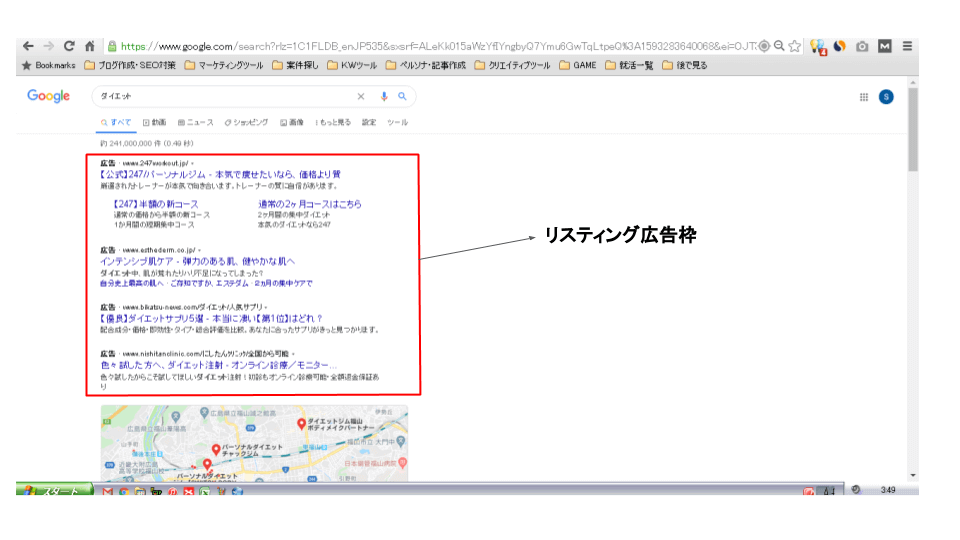
Task: Open the camera extension icon
Action: [862, 46]
